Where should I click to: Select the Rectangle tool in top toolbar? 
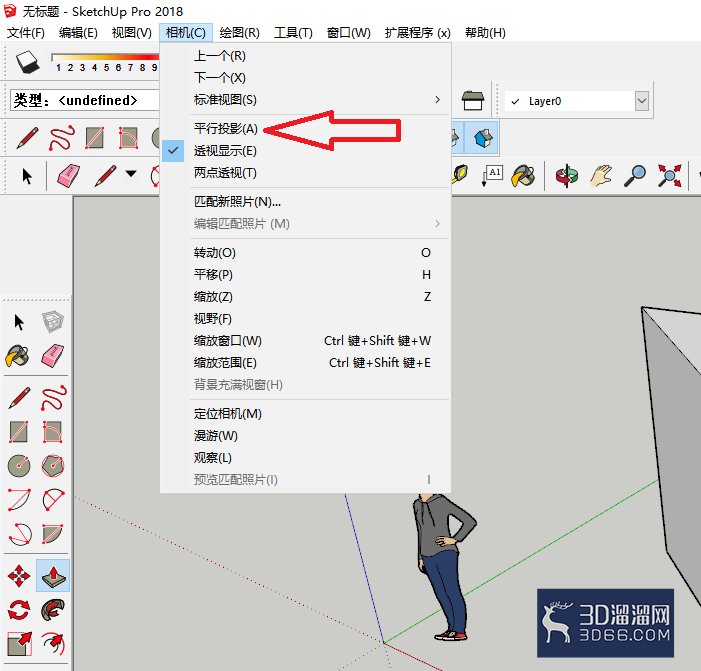[95, 138]
